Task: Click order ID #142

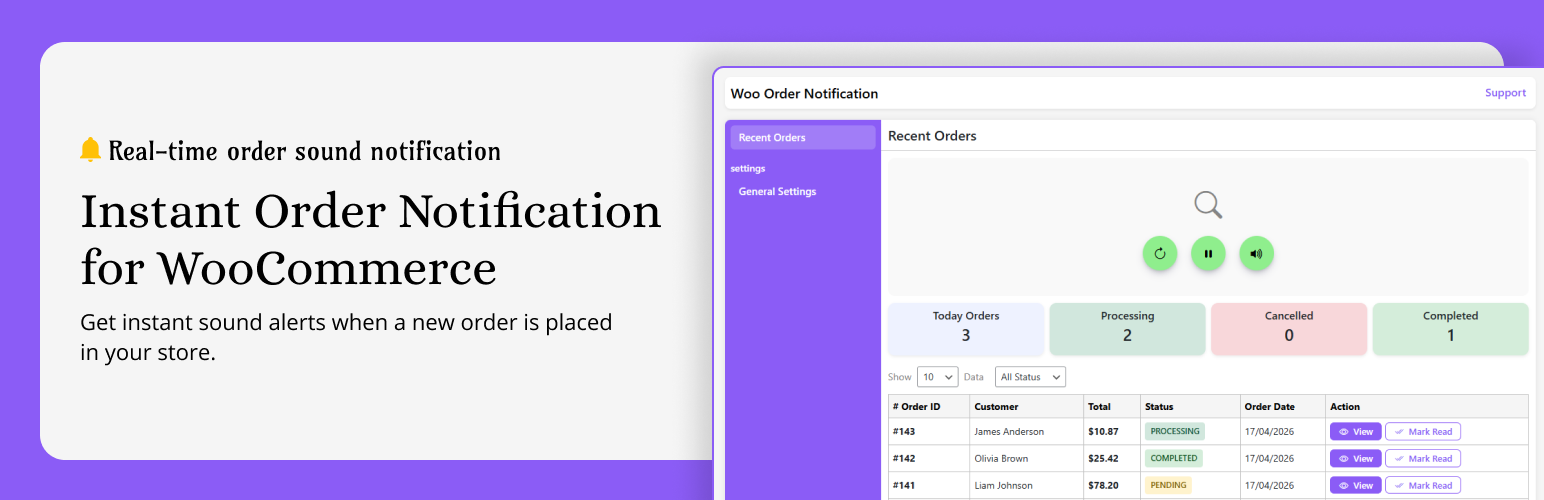Action: 904,459
